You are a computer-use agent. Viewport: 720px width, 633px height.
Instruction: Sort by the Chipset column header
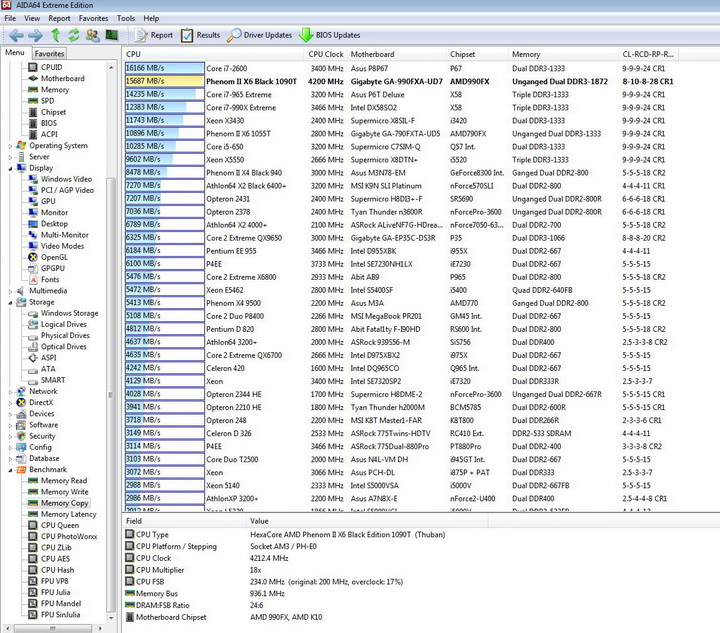(x=477, y=54)
